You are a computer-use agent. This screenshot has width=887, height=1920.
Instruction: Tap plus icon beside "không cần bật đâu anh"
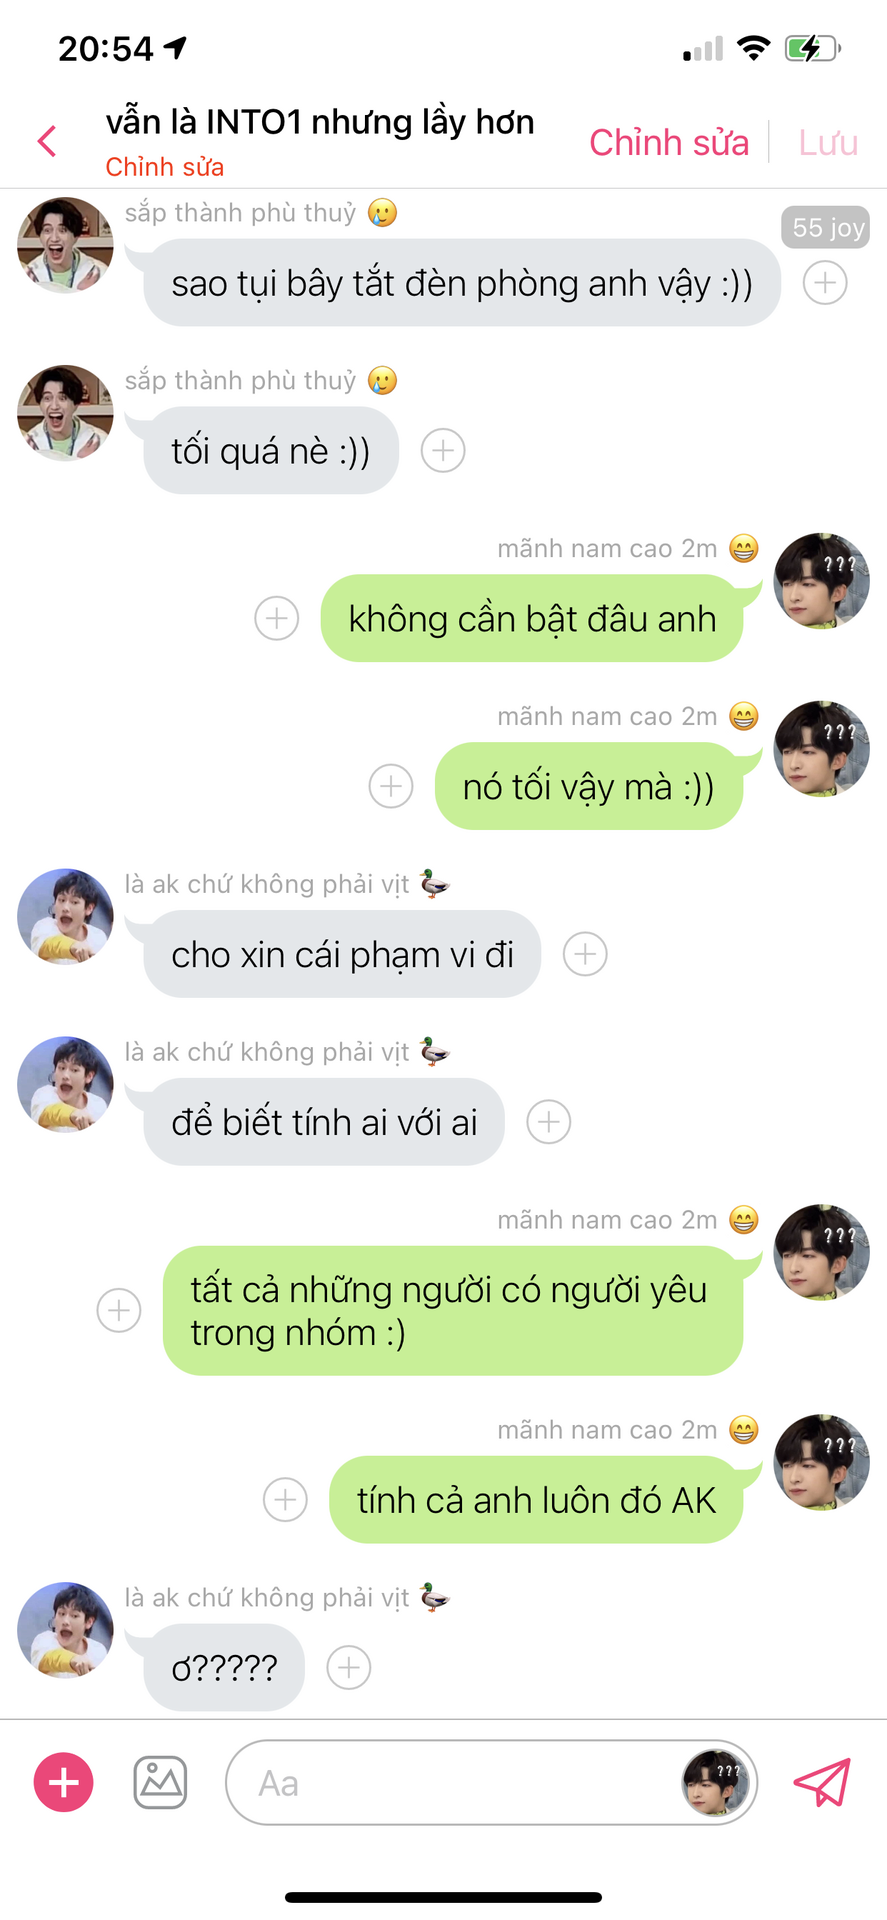277,619
